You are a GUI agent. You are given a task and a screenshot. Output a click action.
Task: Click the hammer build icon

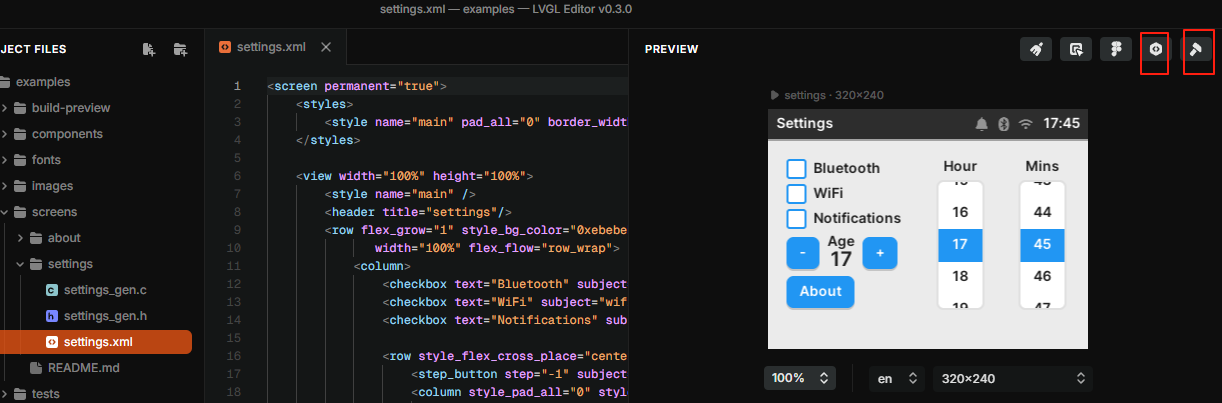point(1196,49)
